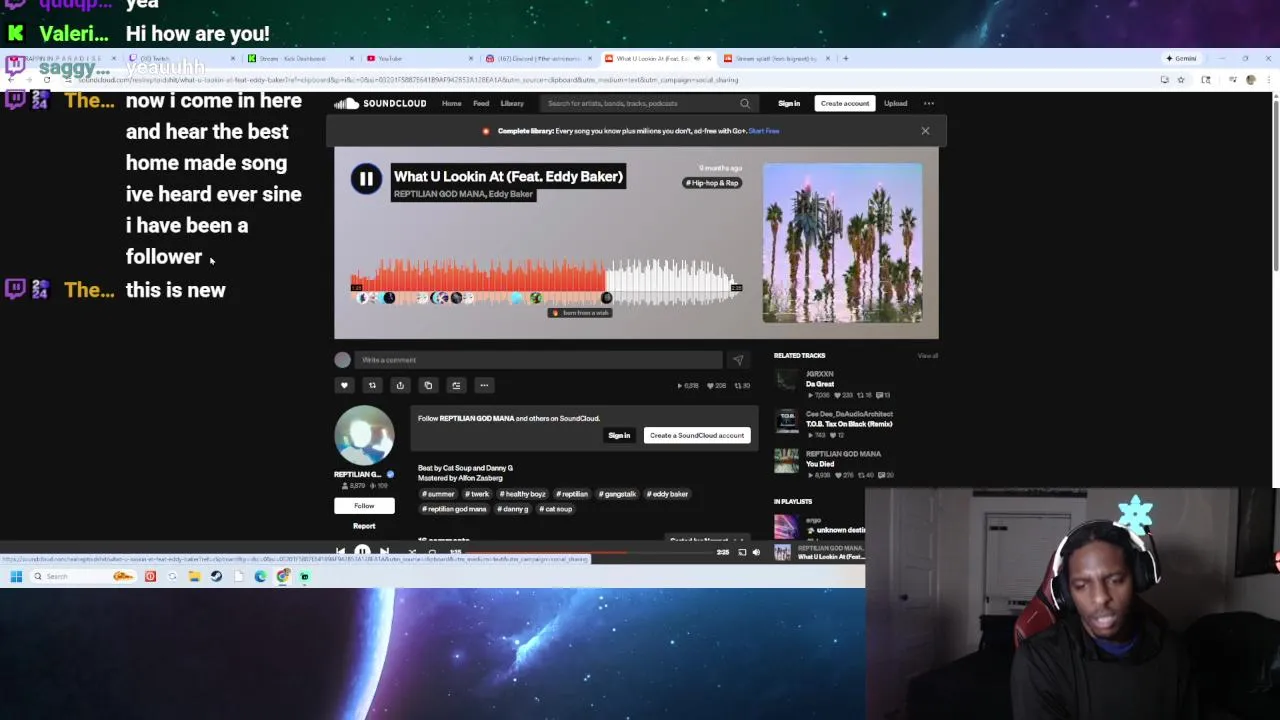Click Sign in in the follow prompt
Image resolution: width=1280 pixels, height=720 pixels.
click(619, 435)
